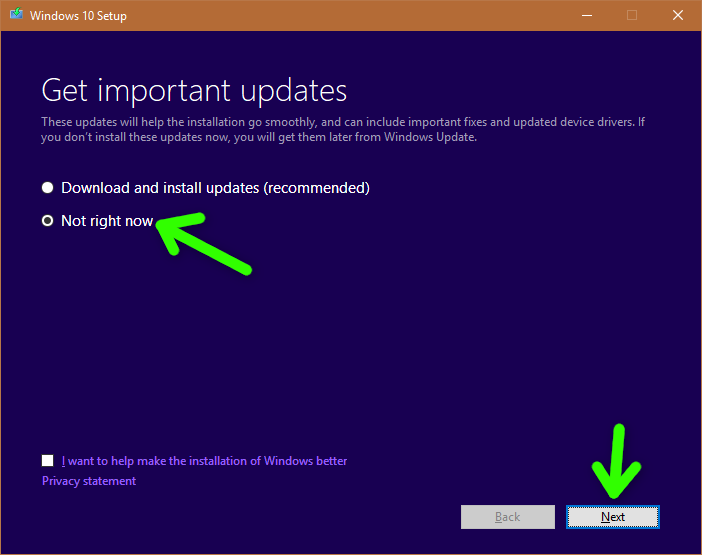This screenshot has width=702, height=555.
Task: Click the 'Windows 10 Setup' title text
Action: click(x=78, y=16)
